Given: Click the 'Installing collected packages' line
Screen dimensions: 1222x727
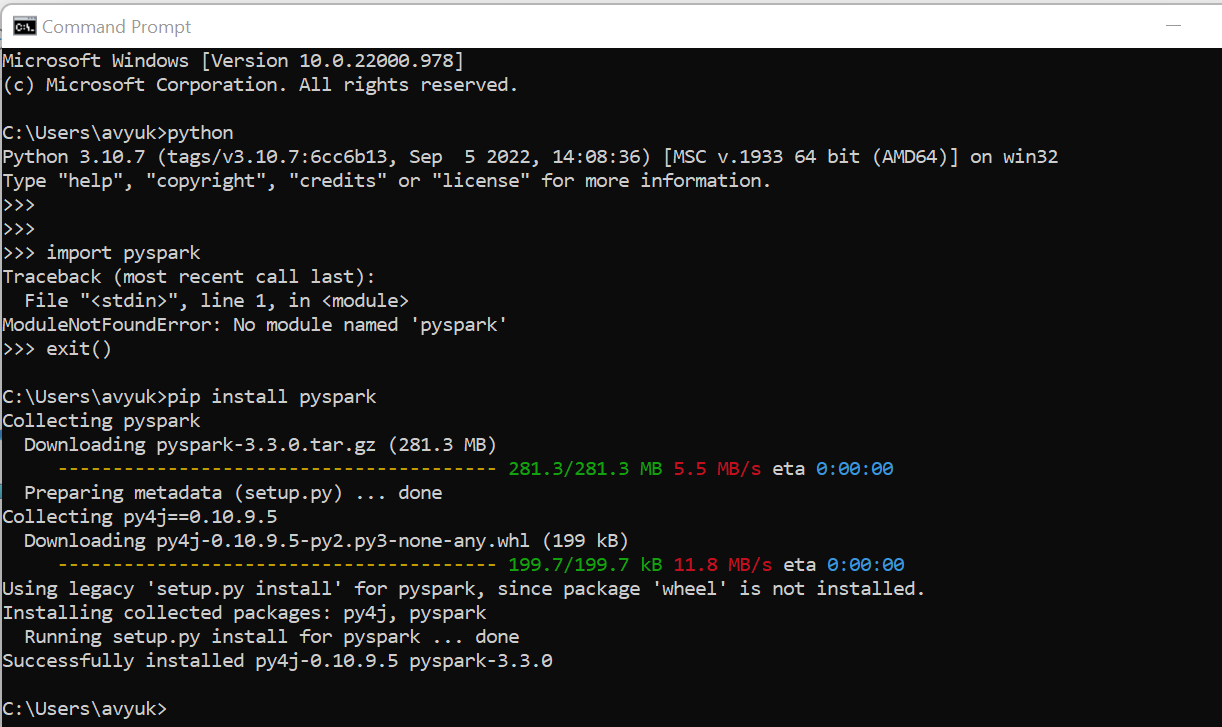Looking at the screenshot, I should click(244, 613).
